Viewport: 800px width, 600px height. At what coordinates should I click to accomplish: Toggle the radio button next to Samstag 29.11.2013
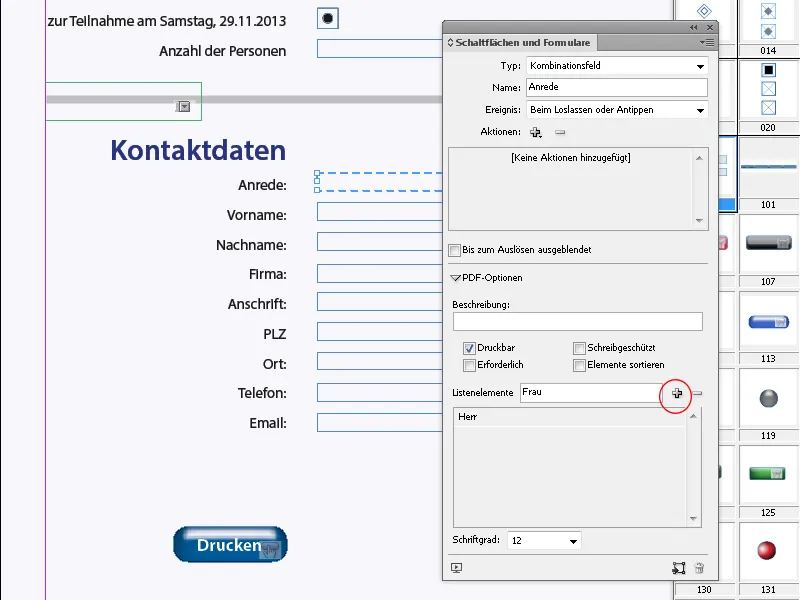click(x=328, y=19)
